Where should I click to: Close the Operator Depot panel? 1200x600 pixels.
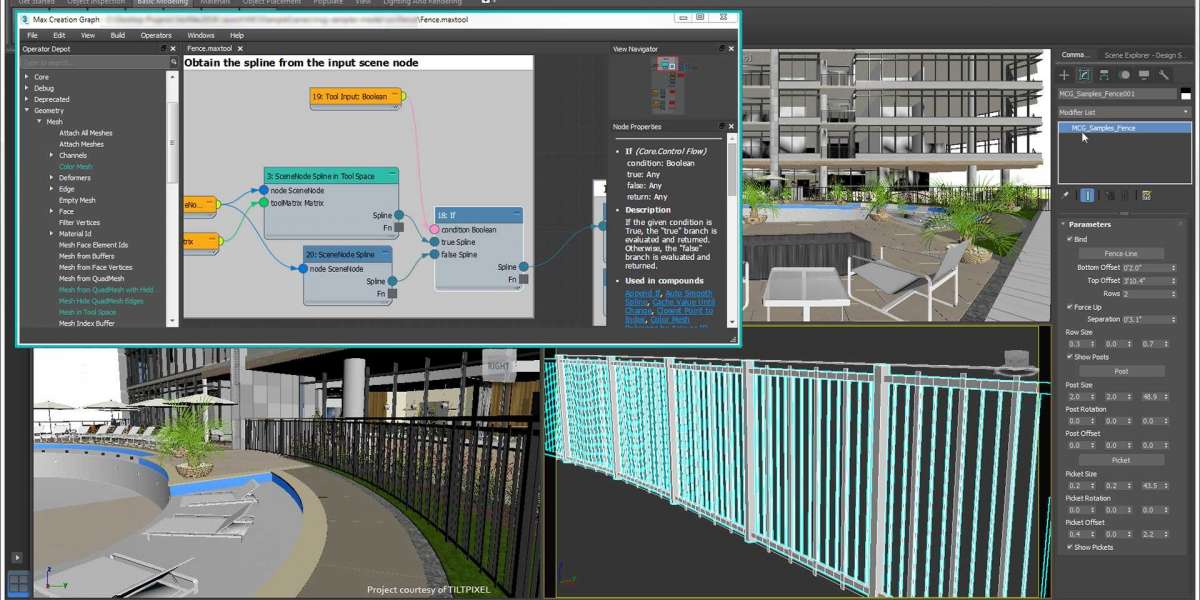tap(174, 48)
